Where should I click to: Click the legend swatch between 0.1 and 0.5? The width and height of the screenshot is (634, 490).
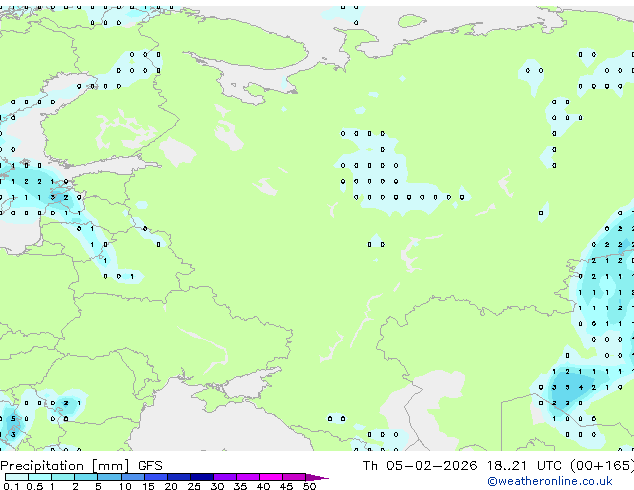17,477
